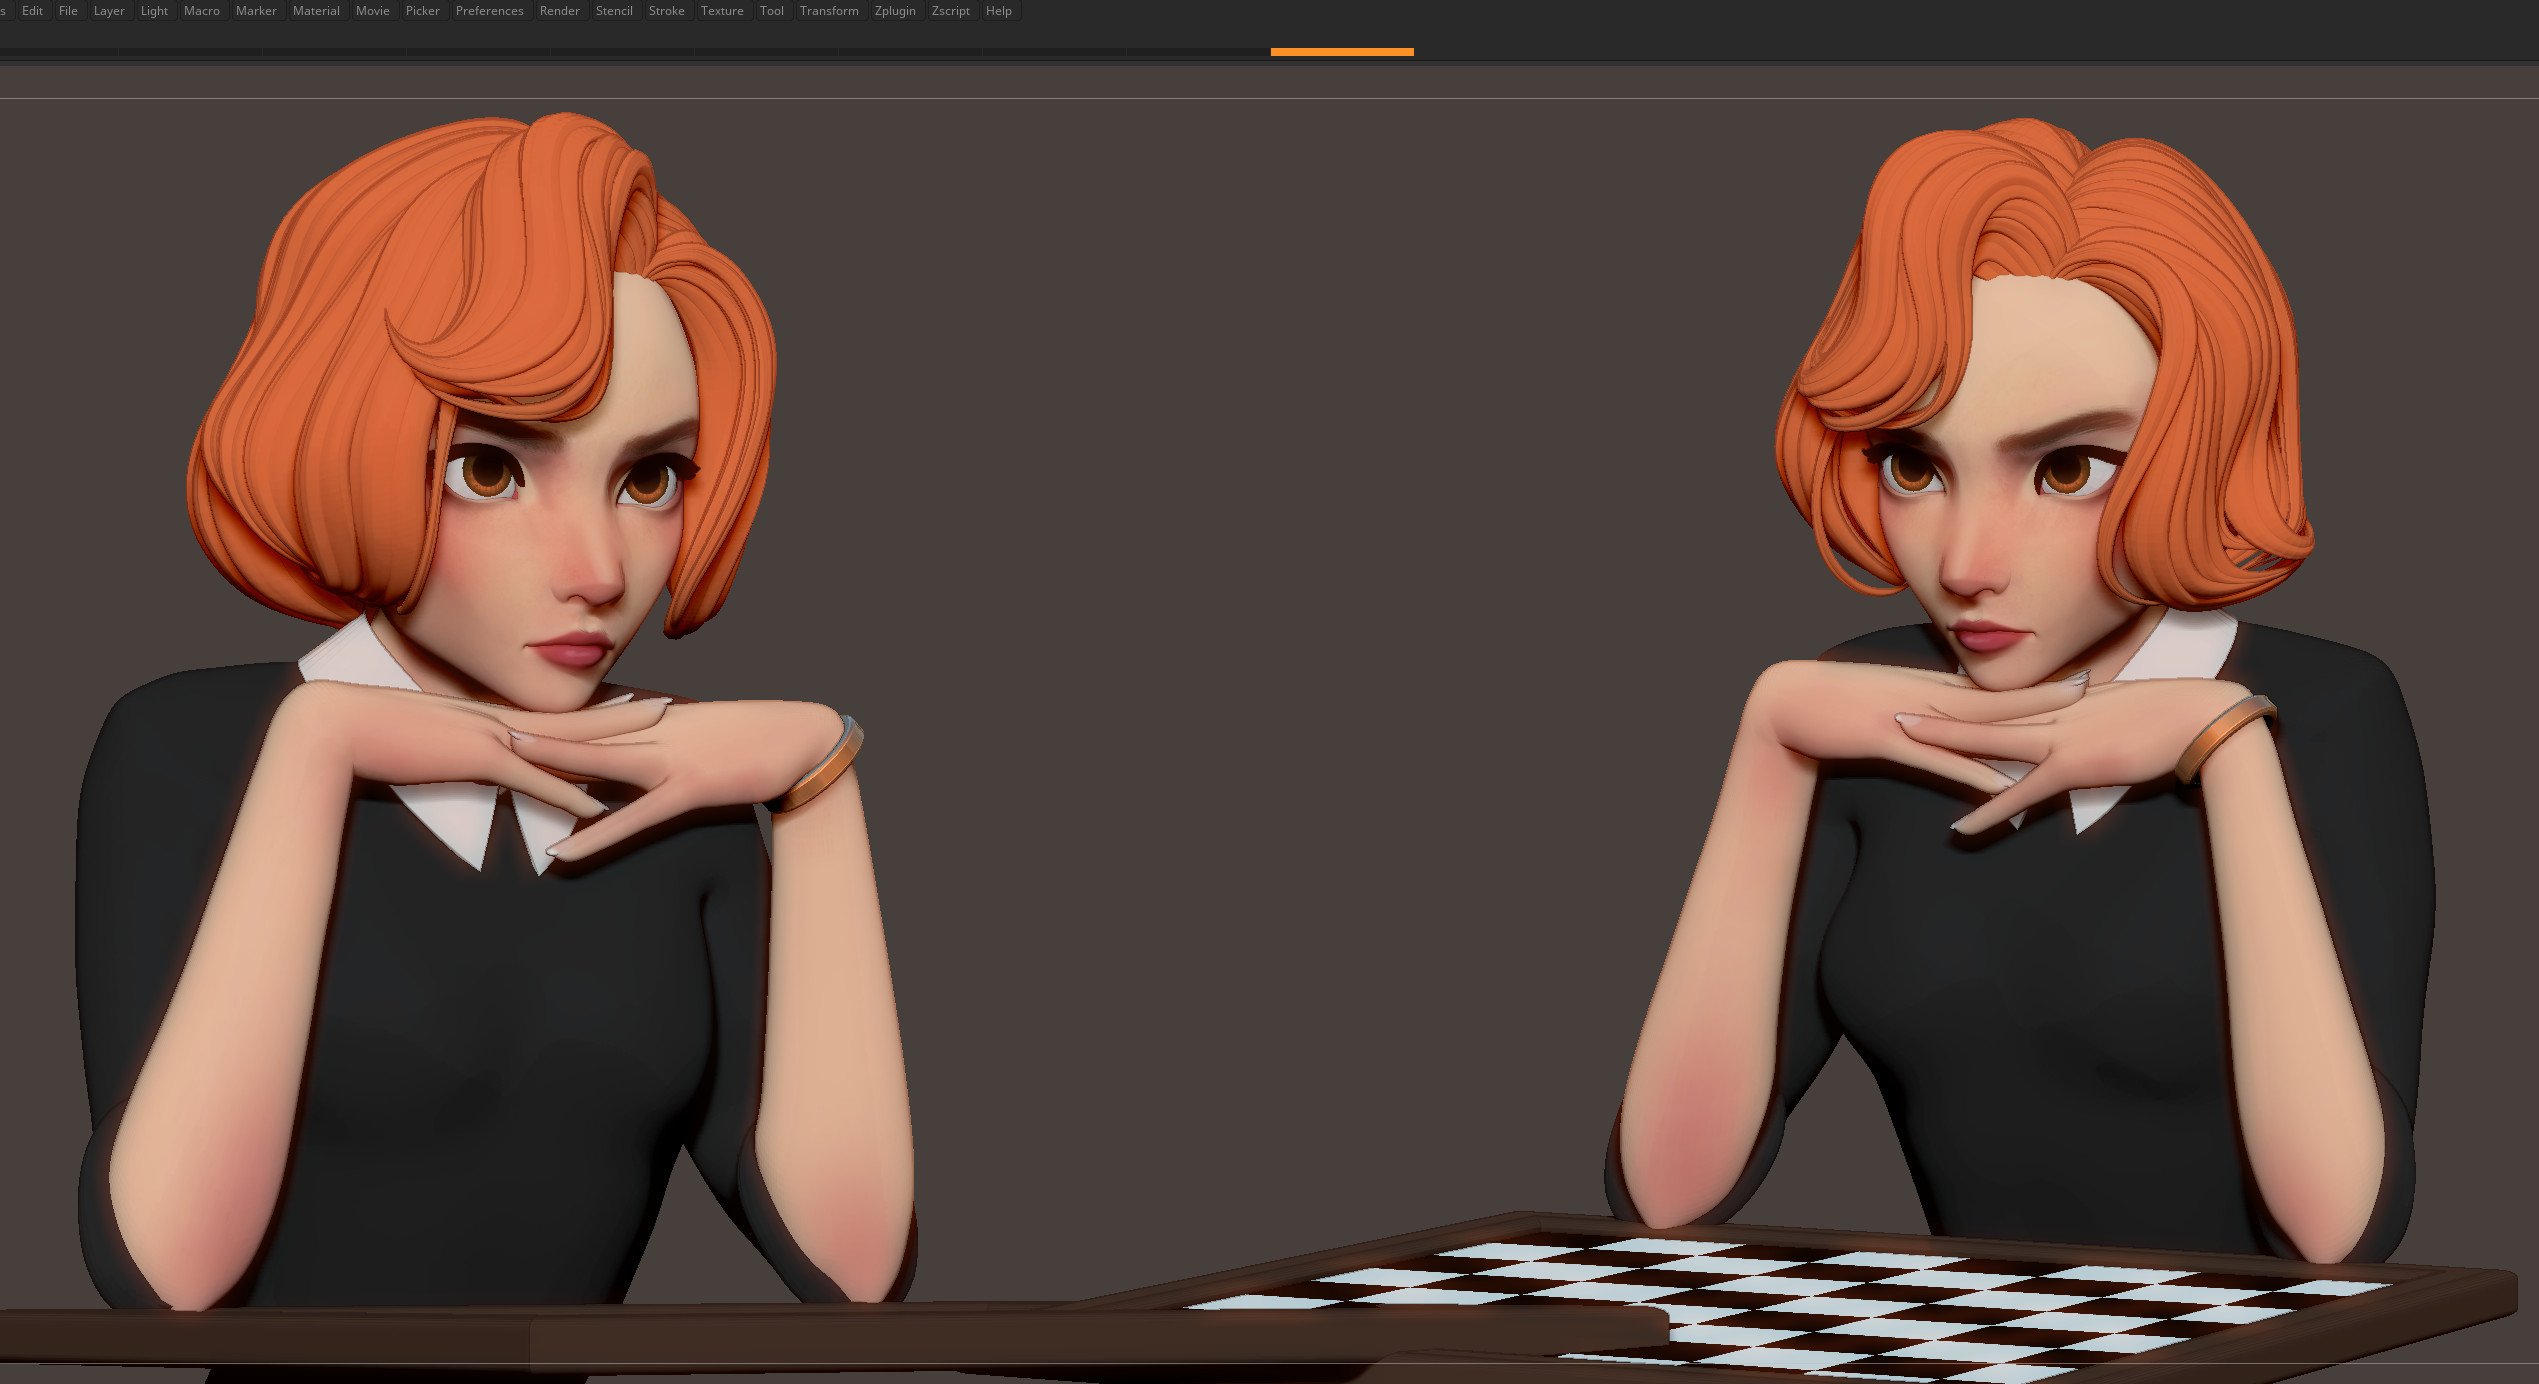This screenshot has height=1384, width=2539.
Task: Open the Light menu
Action: pos(154,11)
